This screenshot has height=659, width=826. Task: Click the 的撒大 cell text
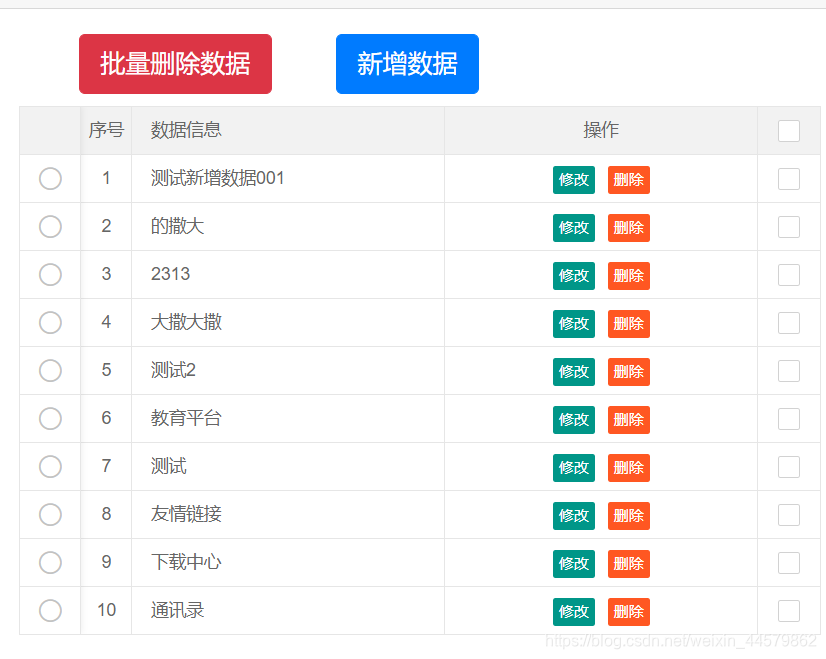click(x=178, y=226)
